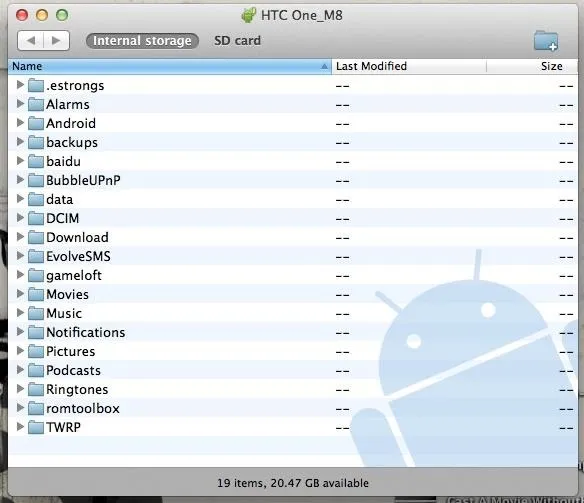Click the backups folder icon
584x503 pixels.
tap(36, 142)
